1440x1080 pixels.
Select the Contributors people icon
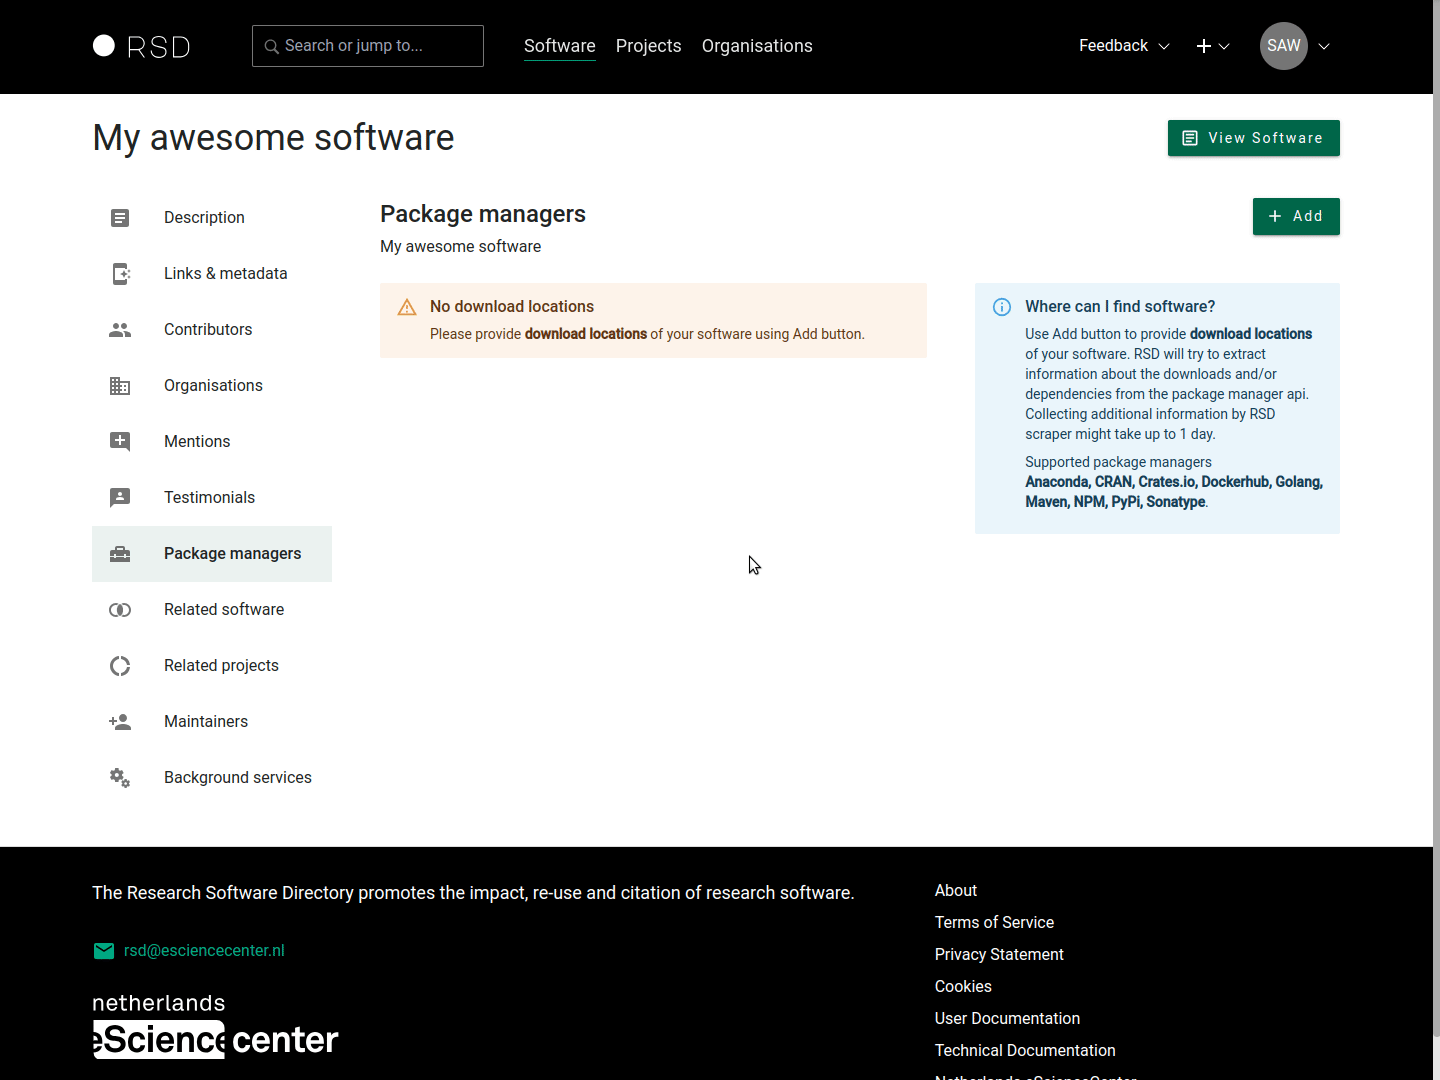point(120,330)
